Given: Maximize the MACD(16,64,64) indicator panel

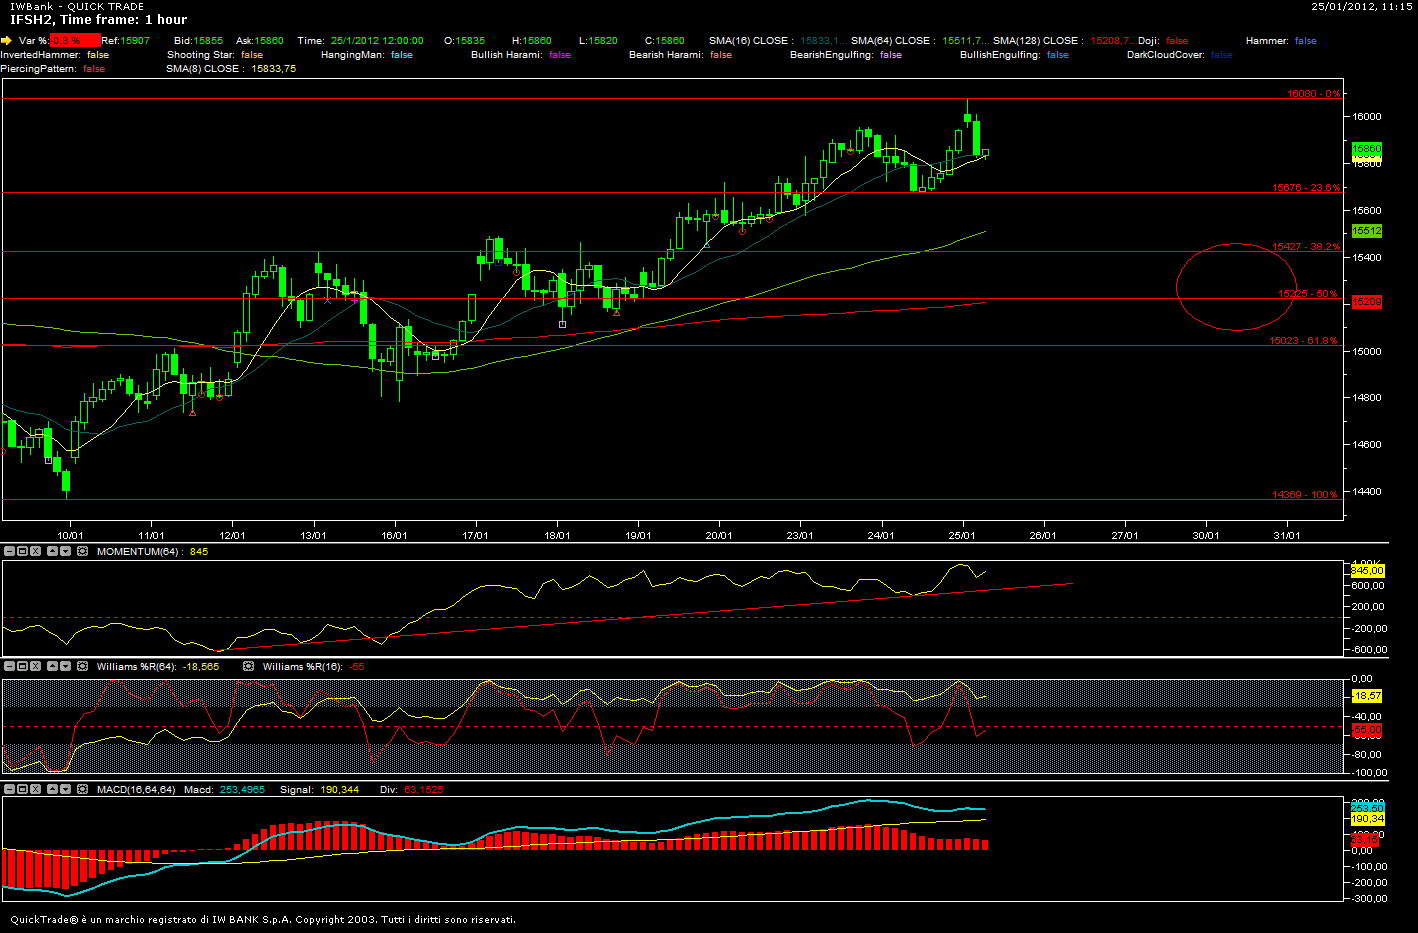Looking at the screenshot, I should 22,789.
